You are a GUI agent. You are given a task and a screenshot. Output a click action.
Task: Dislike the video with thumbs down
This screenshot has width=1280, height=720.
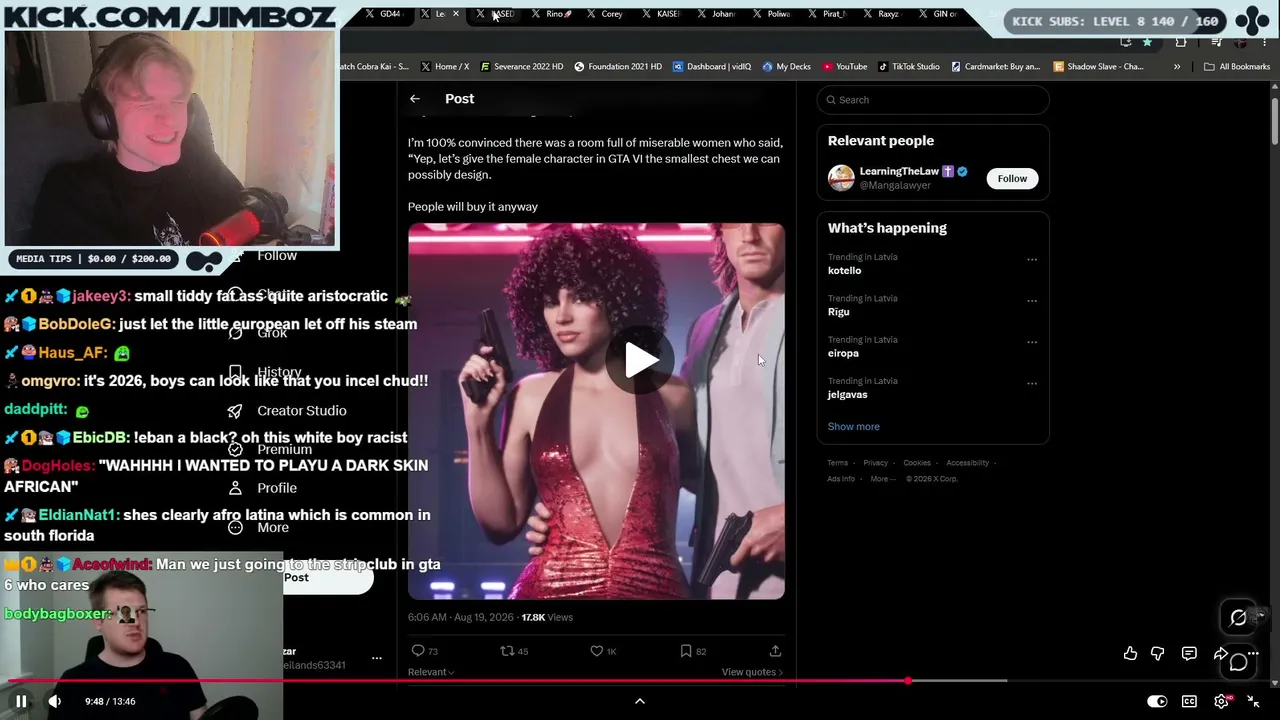pyautogui.click(x=1157, y=653)
